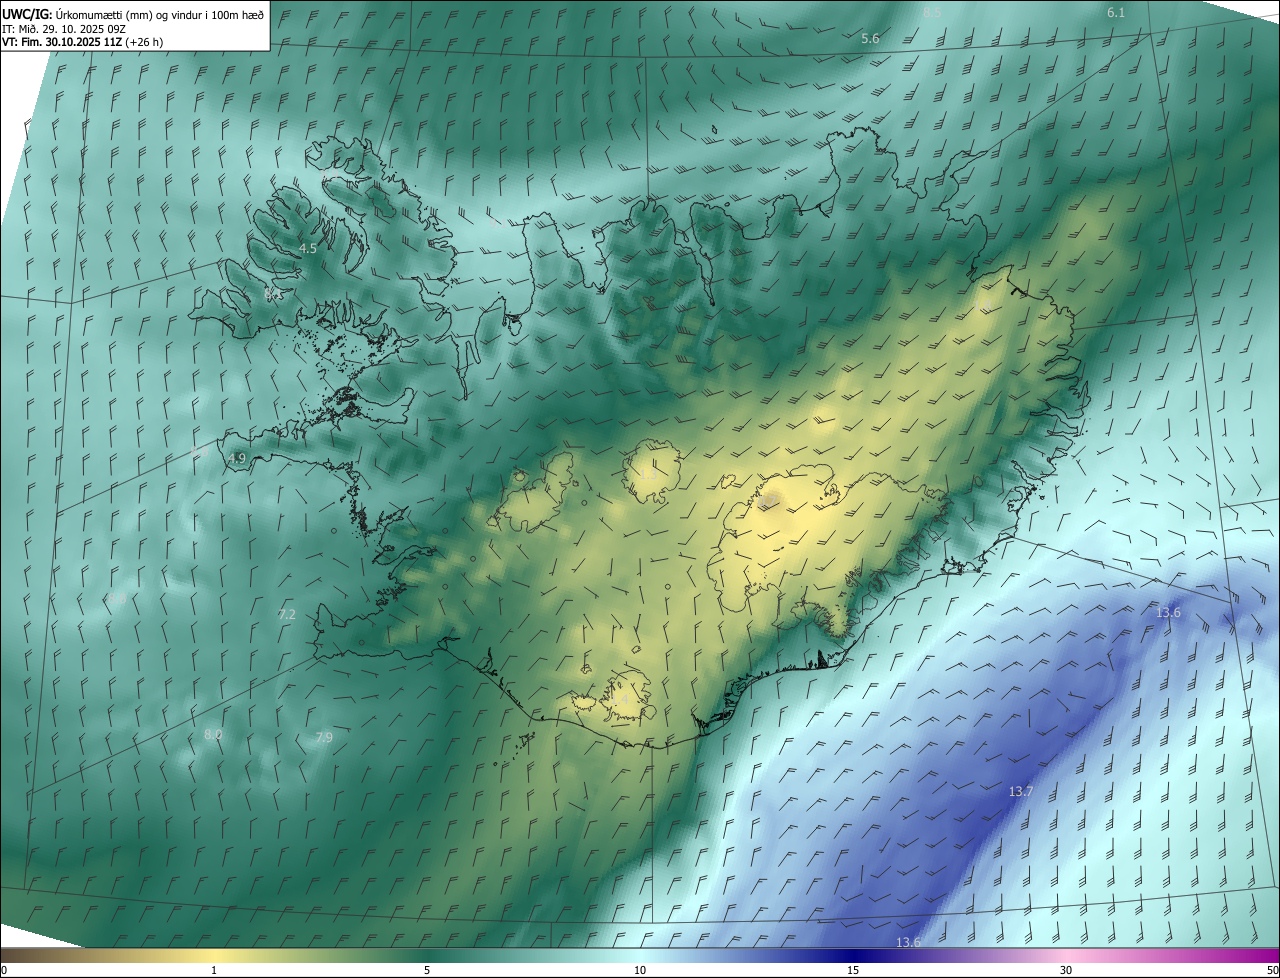This screenshot has height=978, width=1280.
Task: Click the "0" tick on the color scale
Action: (x=4, y=970)
